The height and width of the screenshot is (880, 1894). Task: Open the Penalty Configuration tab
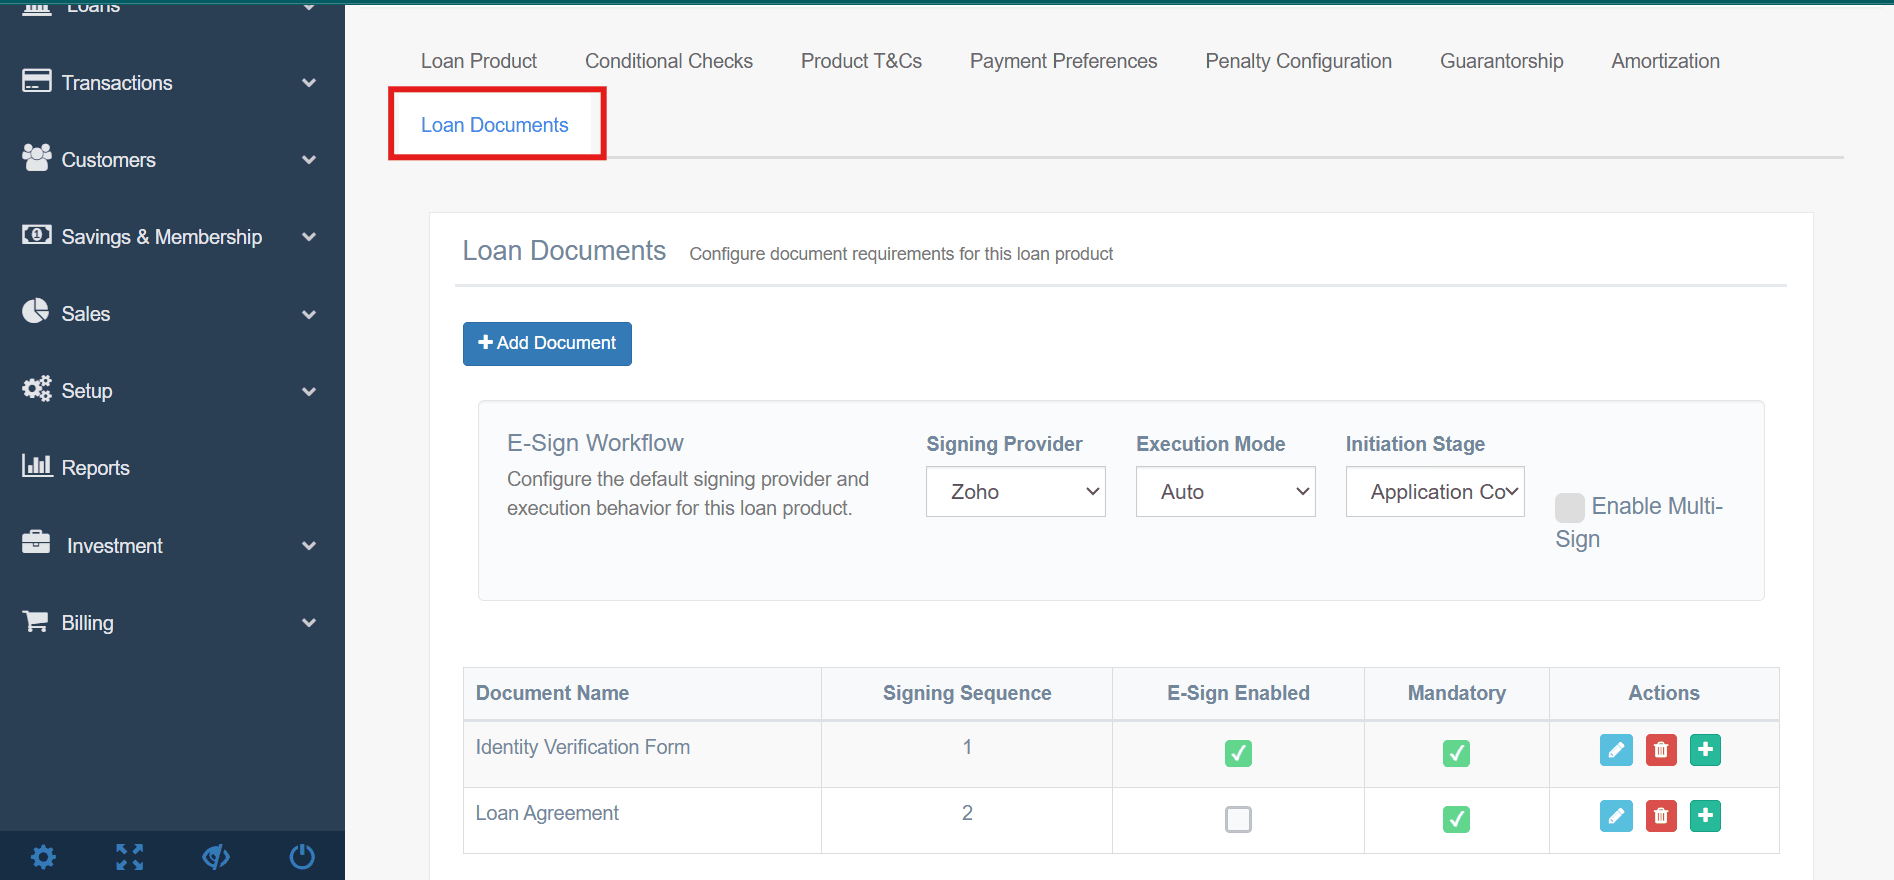(x=1298, y=61)
